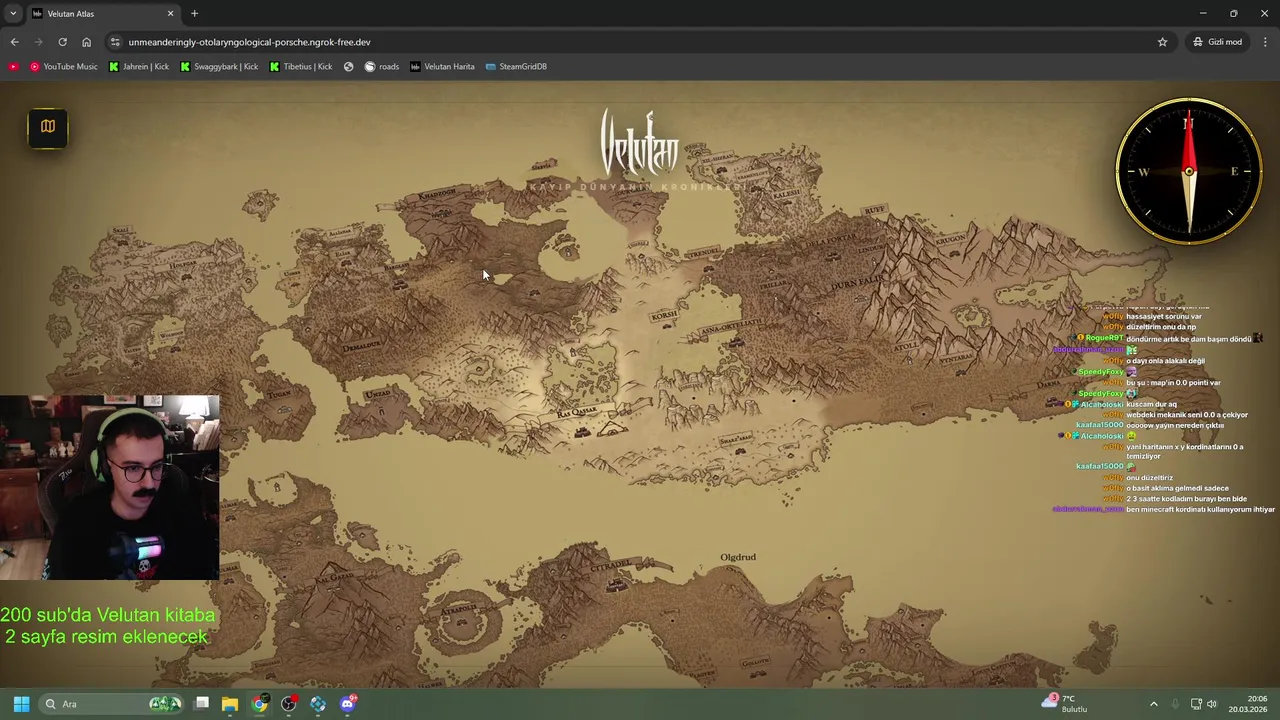Click the Gizli mod incognito indicator
This screenshot has width=1280, height=720.
[1217, 42]
